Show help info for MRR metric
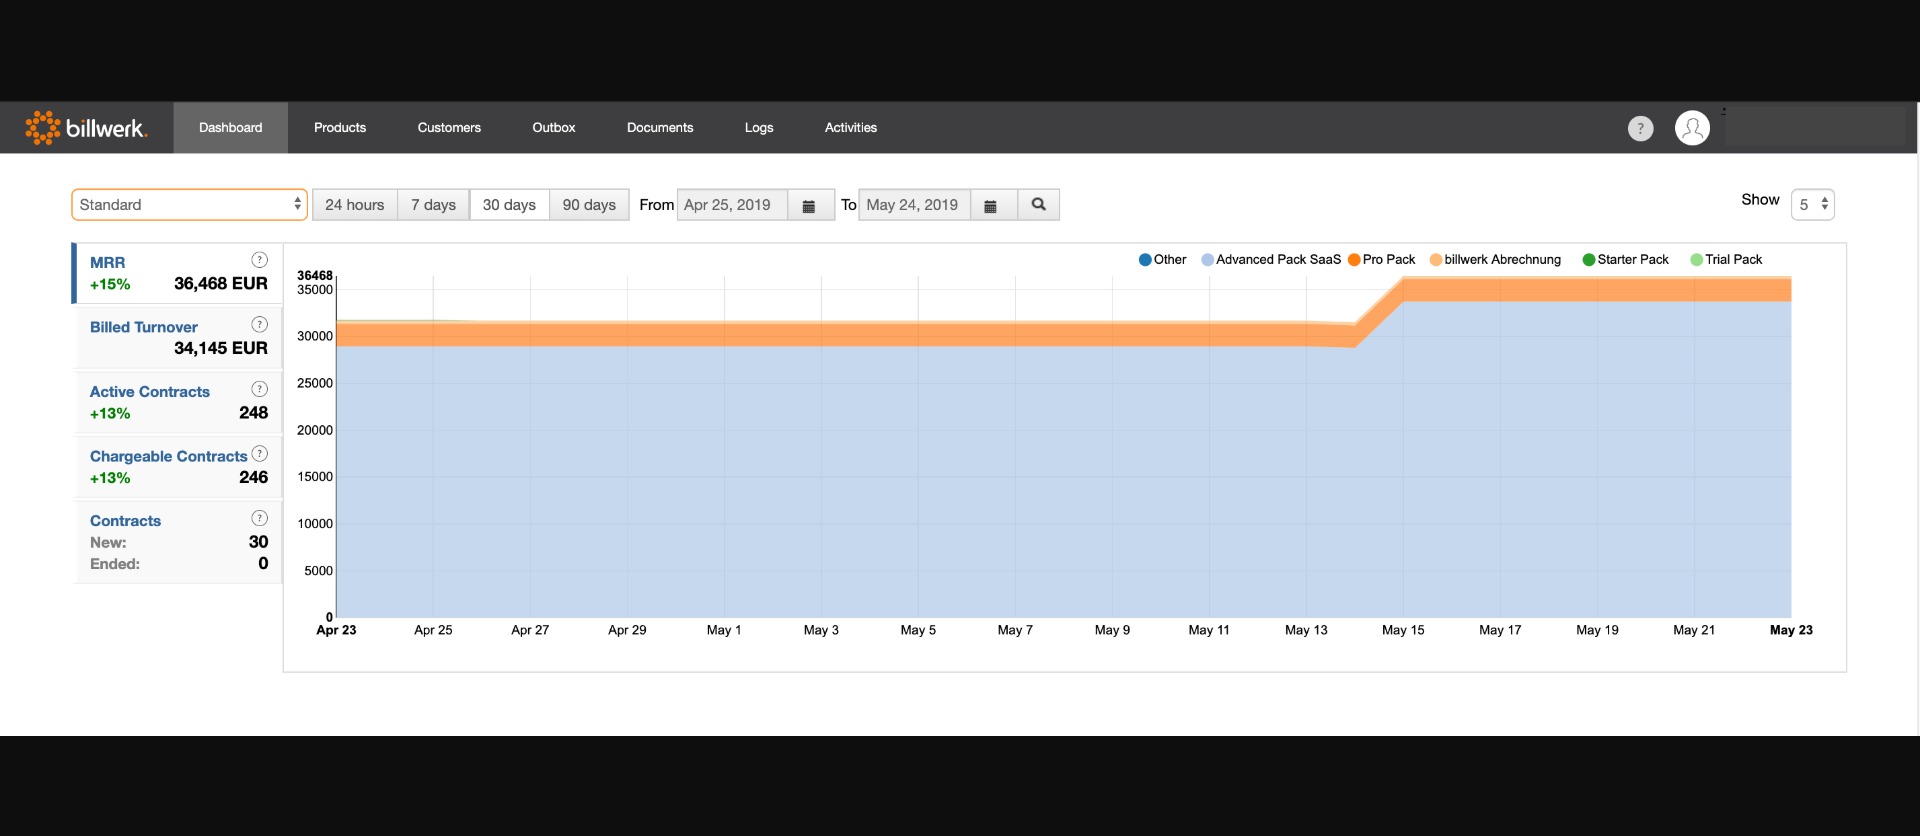1920x836 pixels. pyautogui.click(x=259, y=260)
